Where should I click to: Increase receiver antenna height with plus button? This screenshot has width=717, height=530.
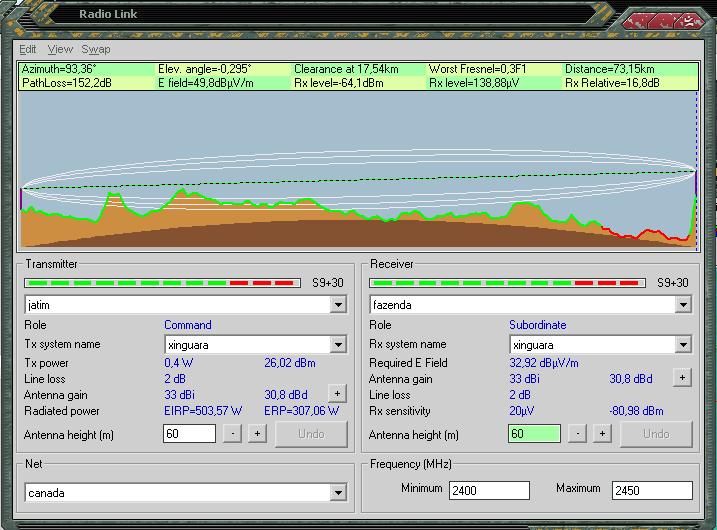602,433
